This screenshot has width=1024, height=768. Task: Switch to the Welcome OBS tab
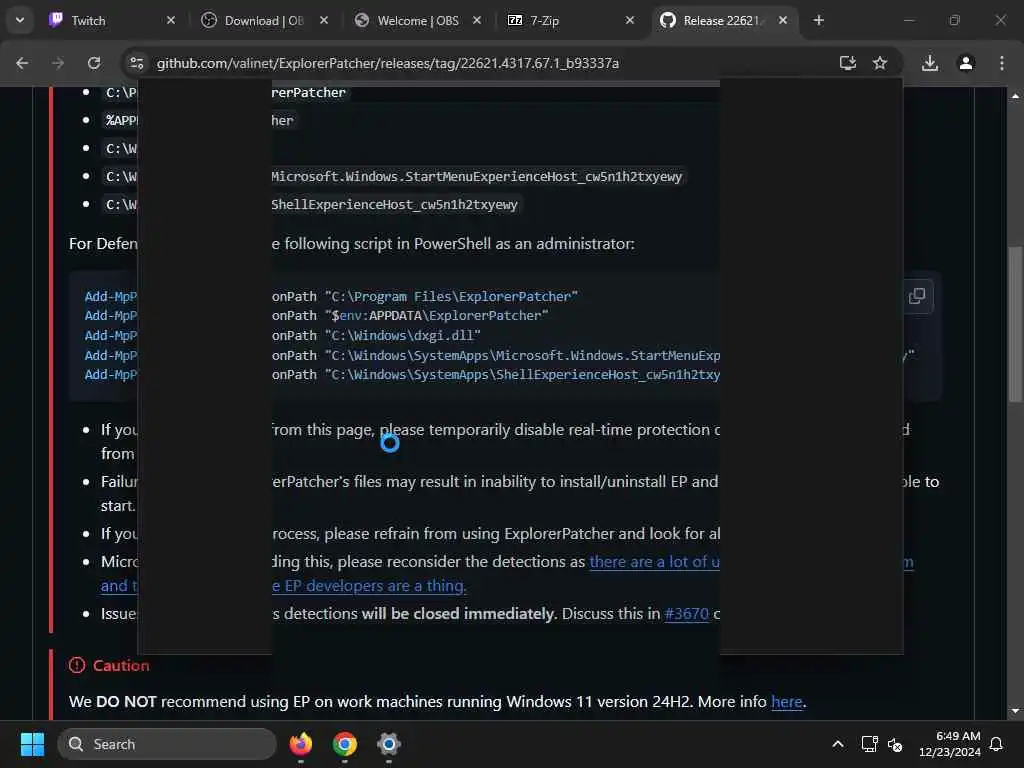[418, 20]
